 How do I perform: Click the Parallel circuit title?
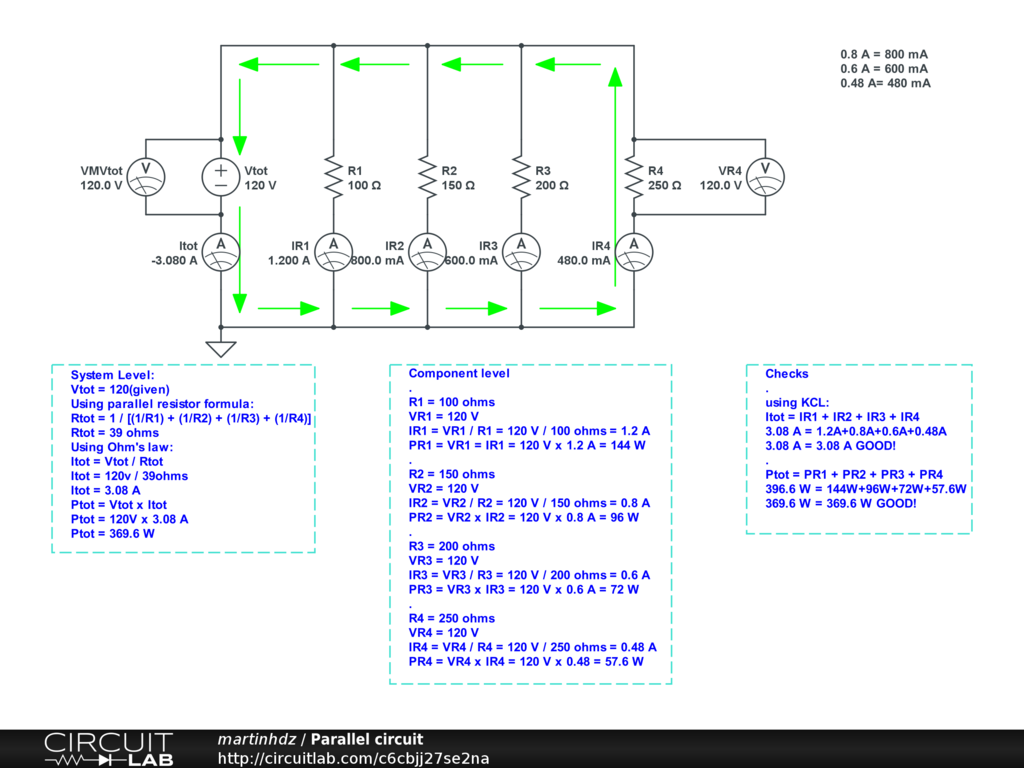367,740
